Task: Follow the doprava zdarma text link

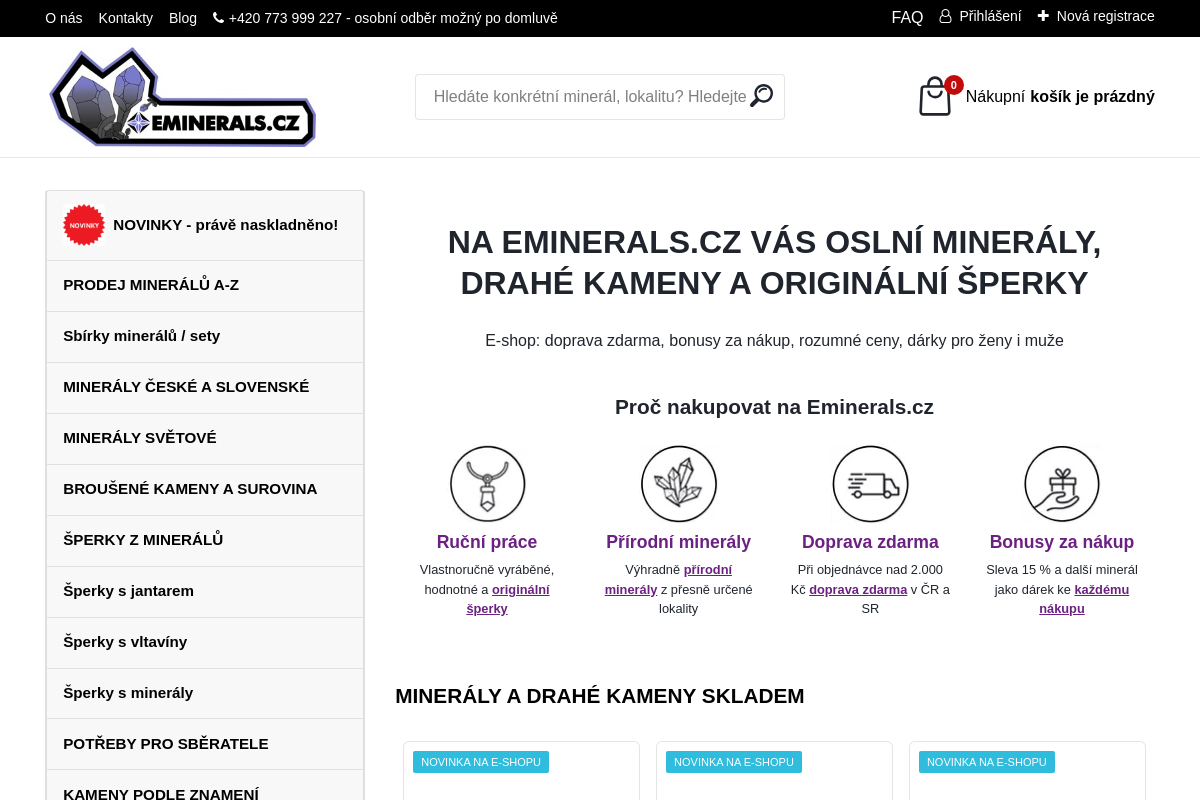Action: click(x=858, y=590)
